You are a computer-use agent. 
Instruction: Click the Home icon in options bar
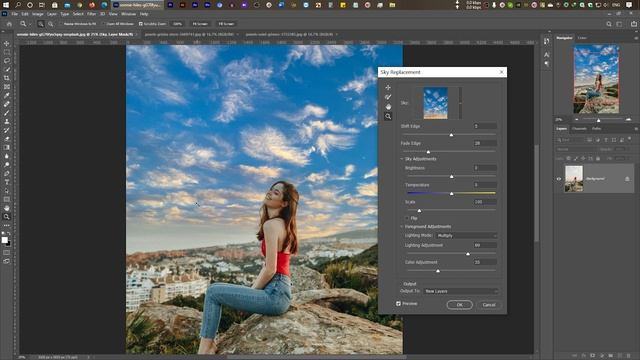tap(9, 24)
